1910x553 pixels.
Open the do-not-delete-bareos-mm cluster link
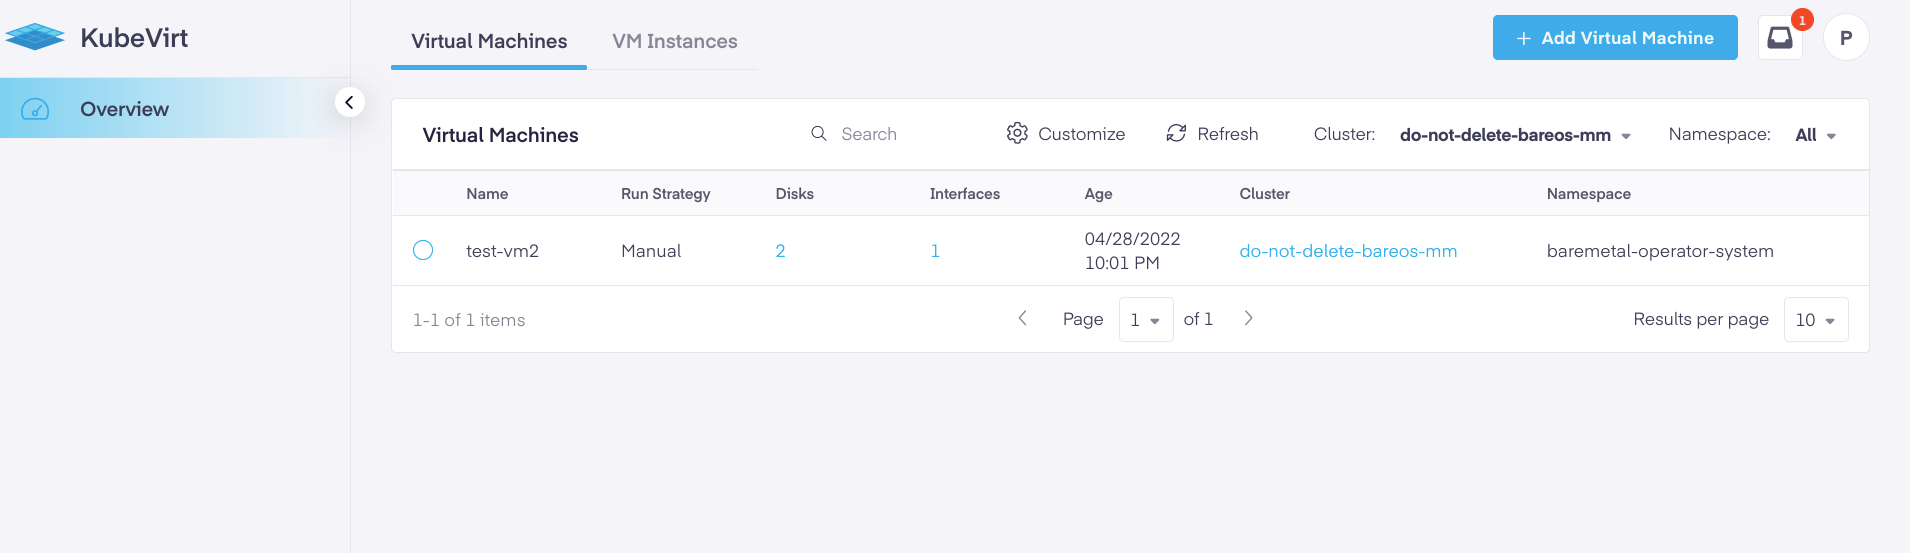[x=1348, y=251]
